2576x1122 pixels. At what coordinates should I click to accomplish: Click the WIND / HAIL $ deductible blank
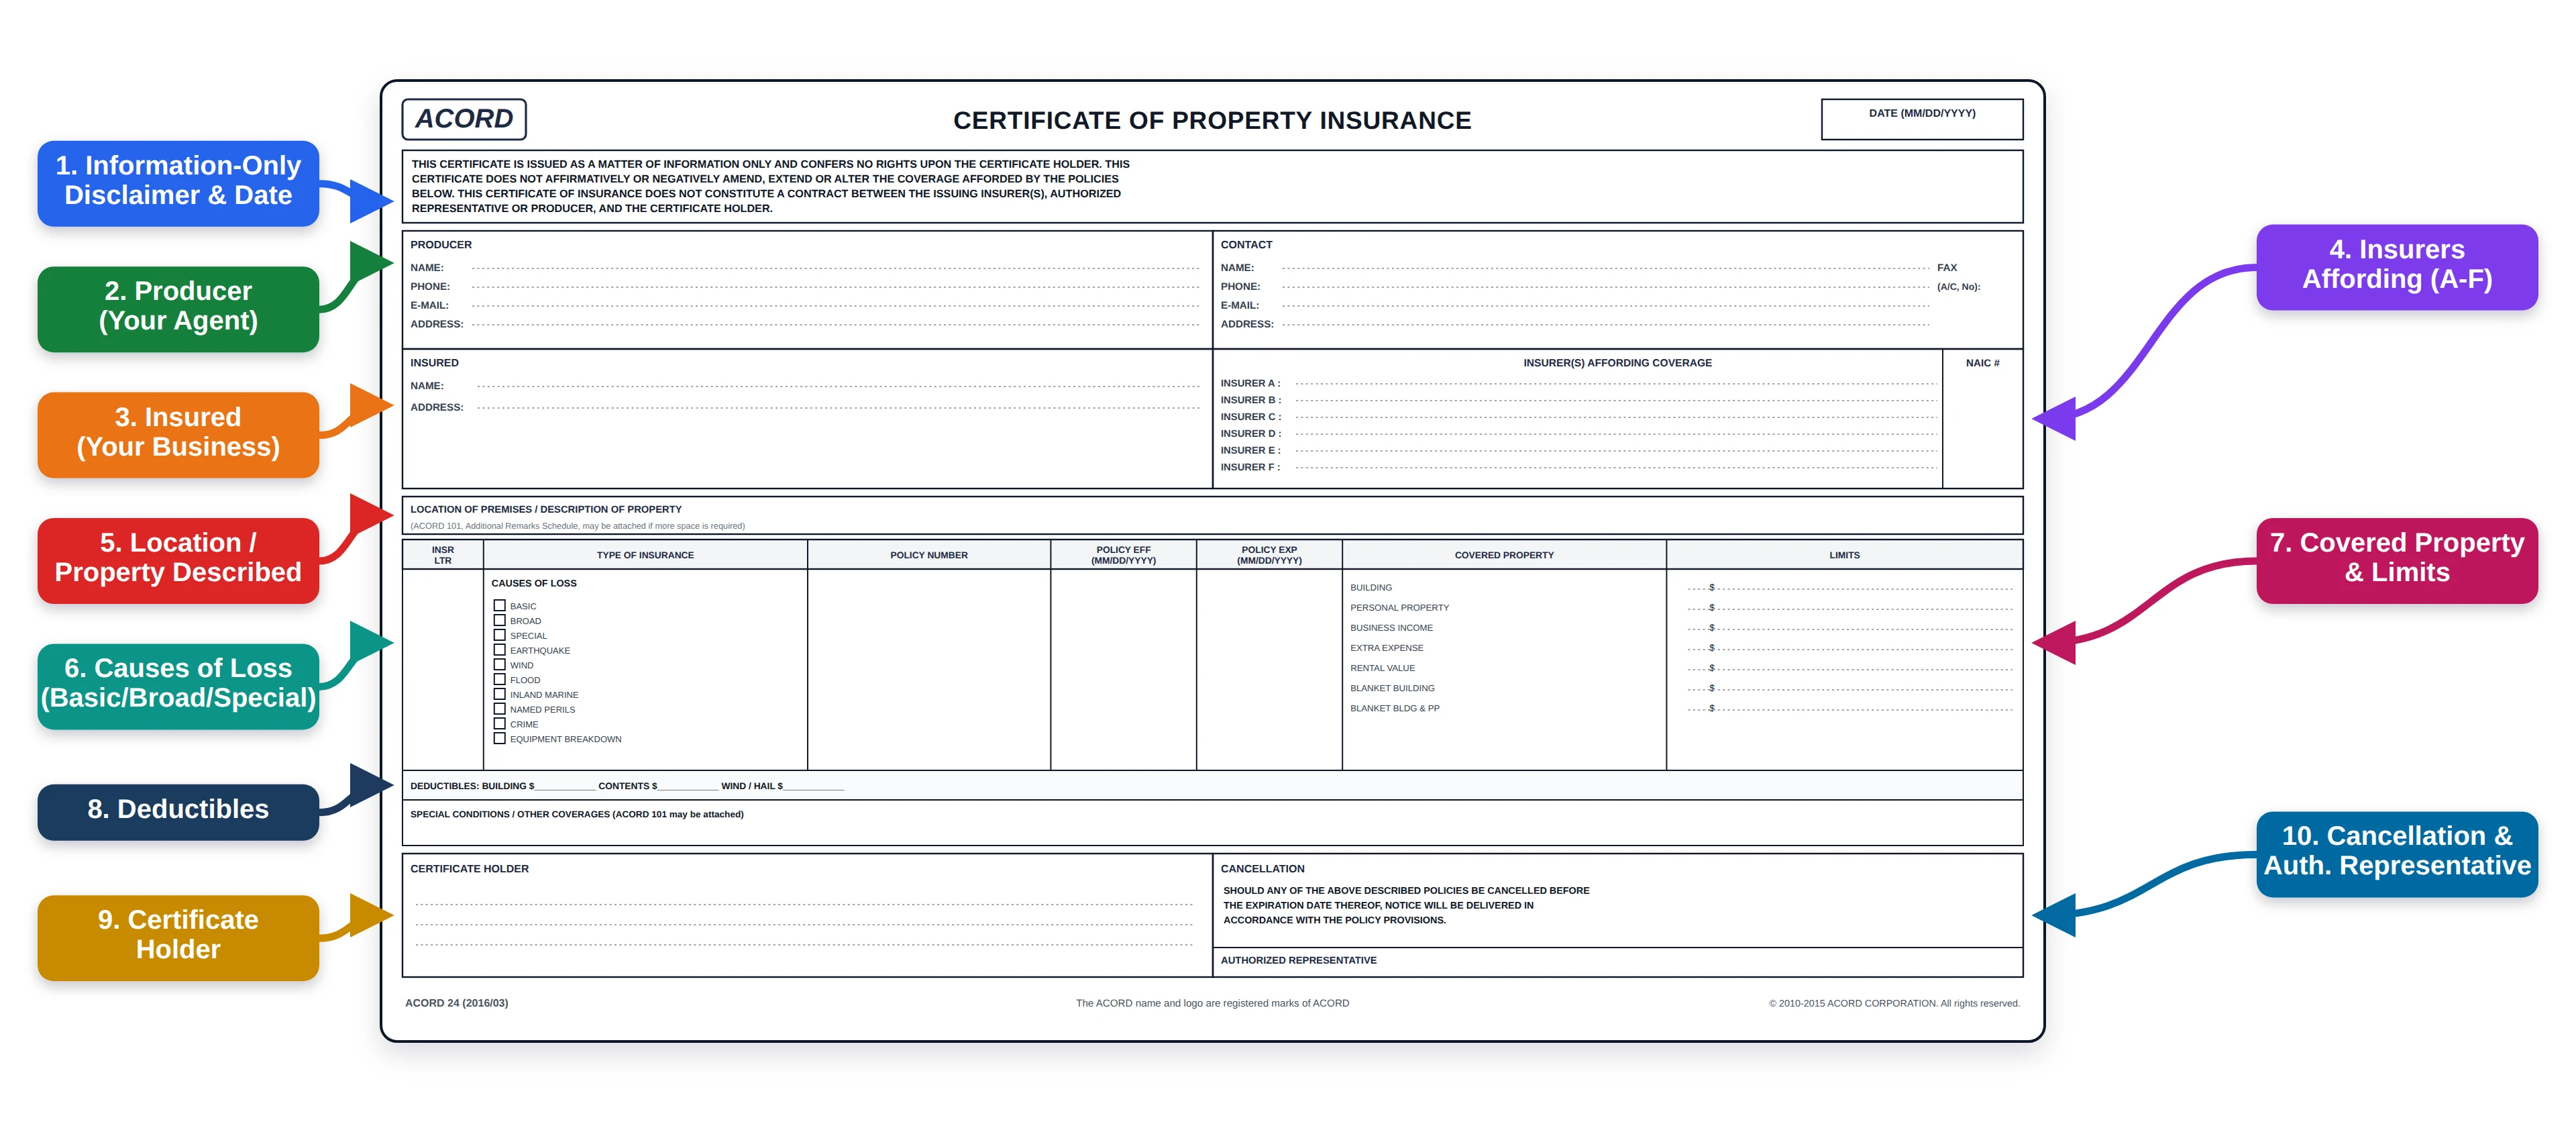(x=814, y=786)
